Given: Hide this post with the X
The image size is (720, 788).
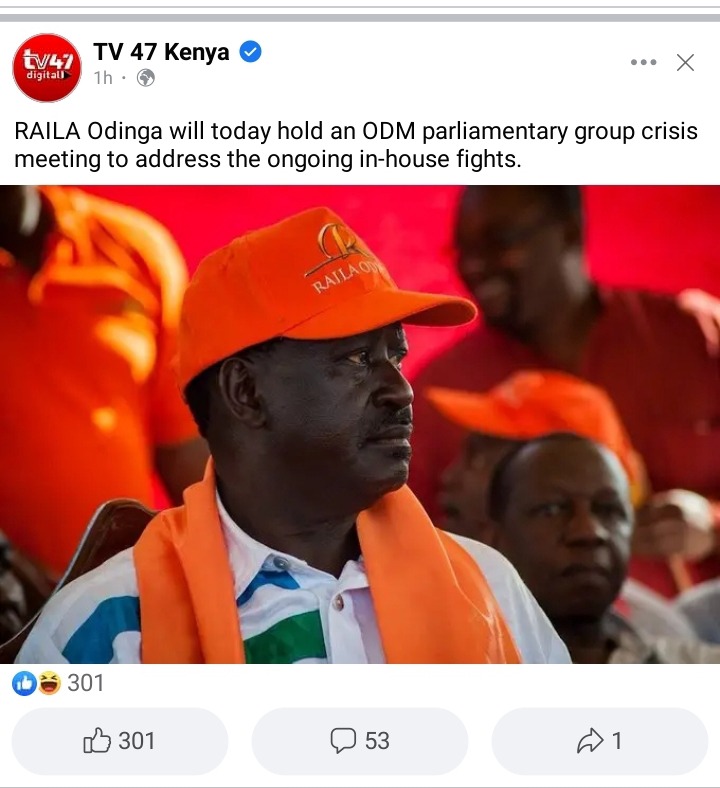Looking at the screenshot, I should 685,63.
